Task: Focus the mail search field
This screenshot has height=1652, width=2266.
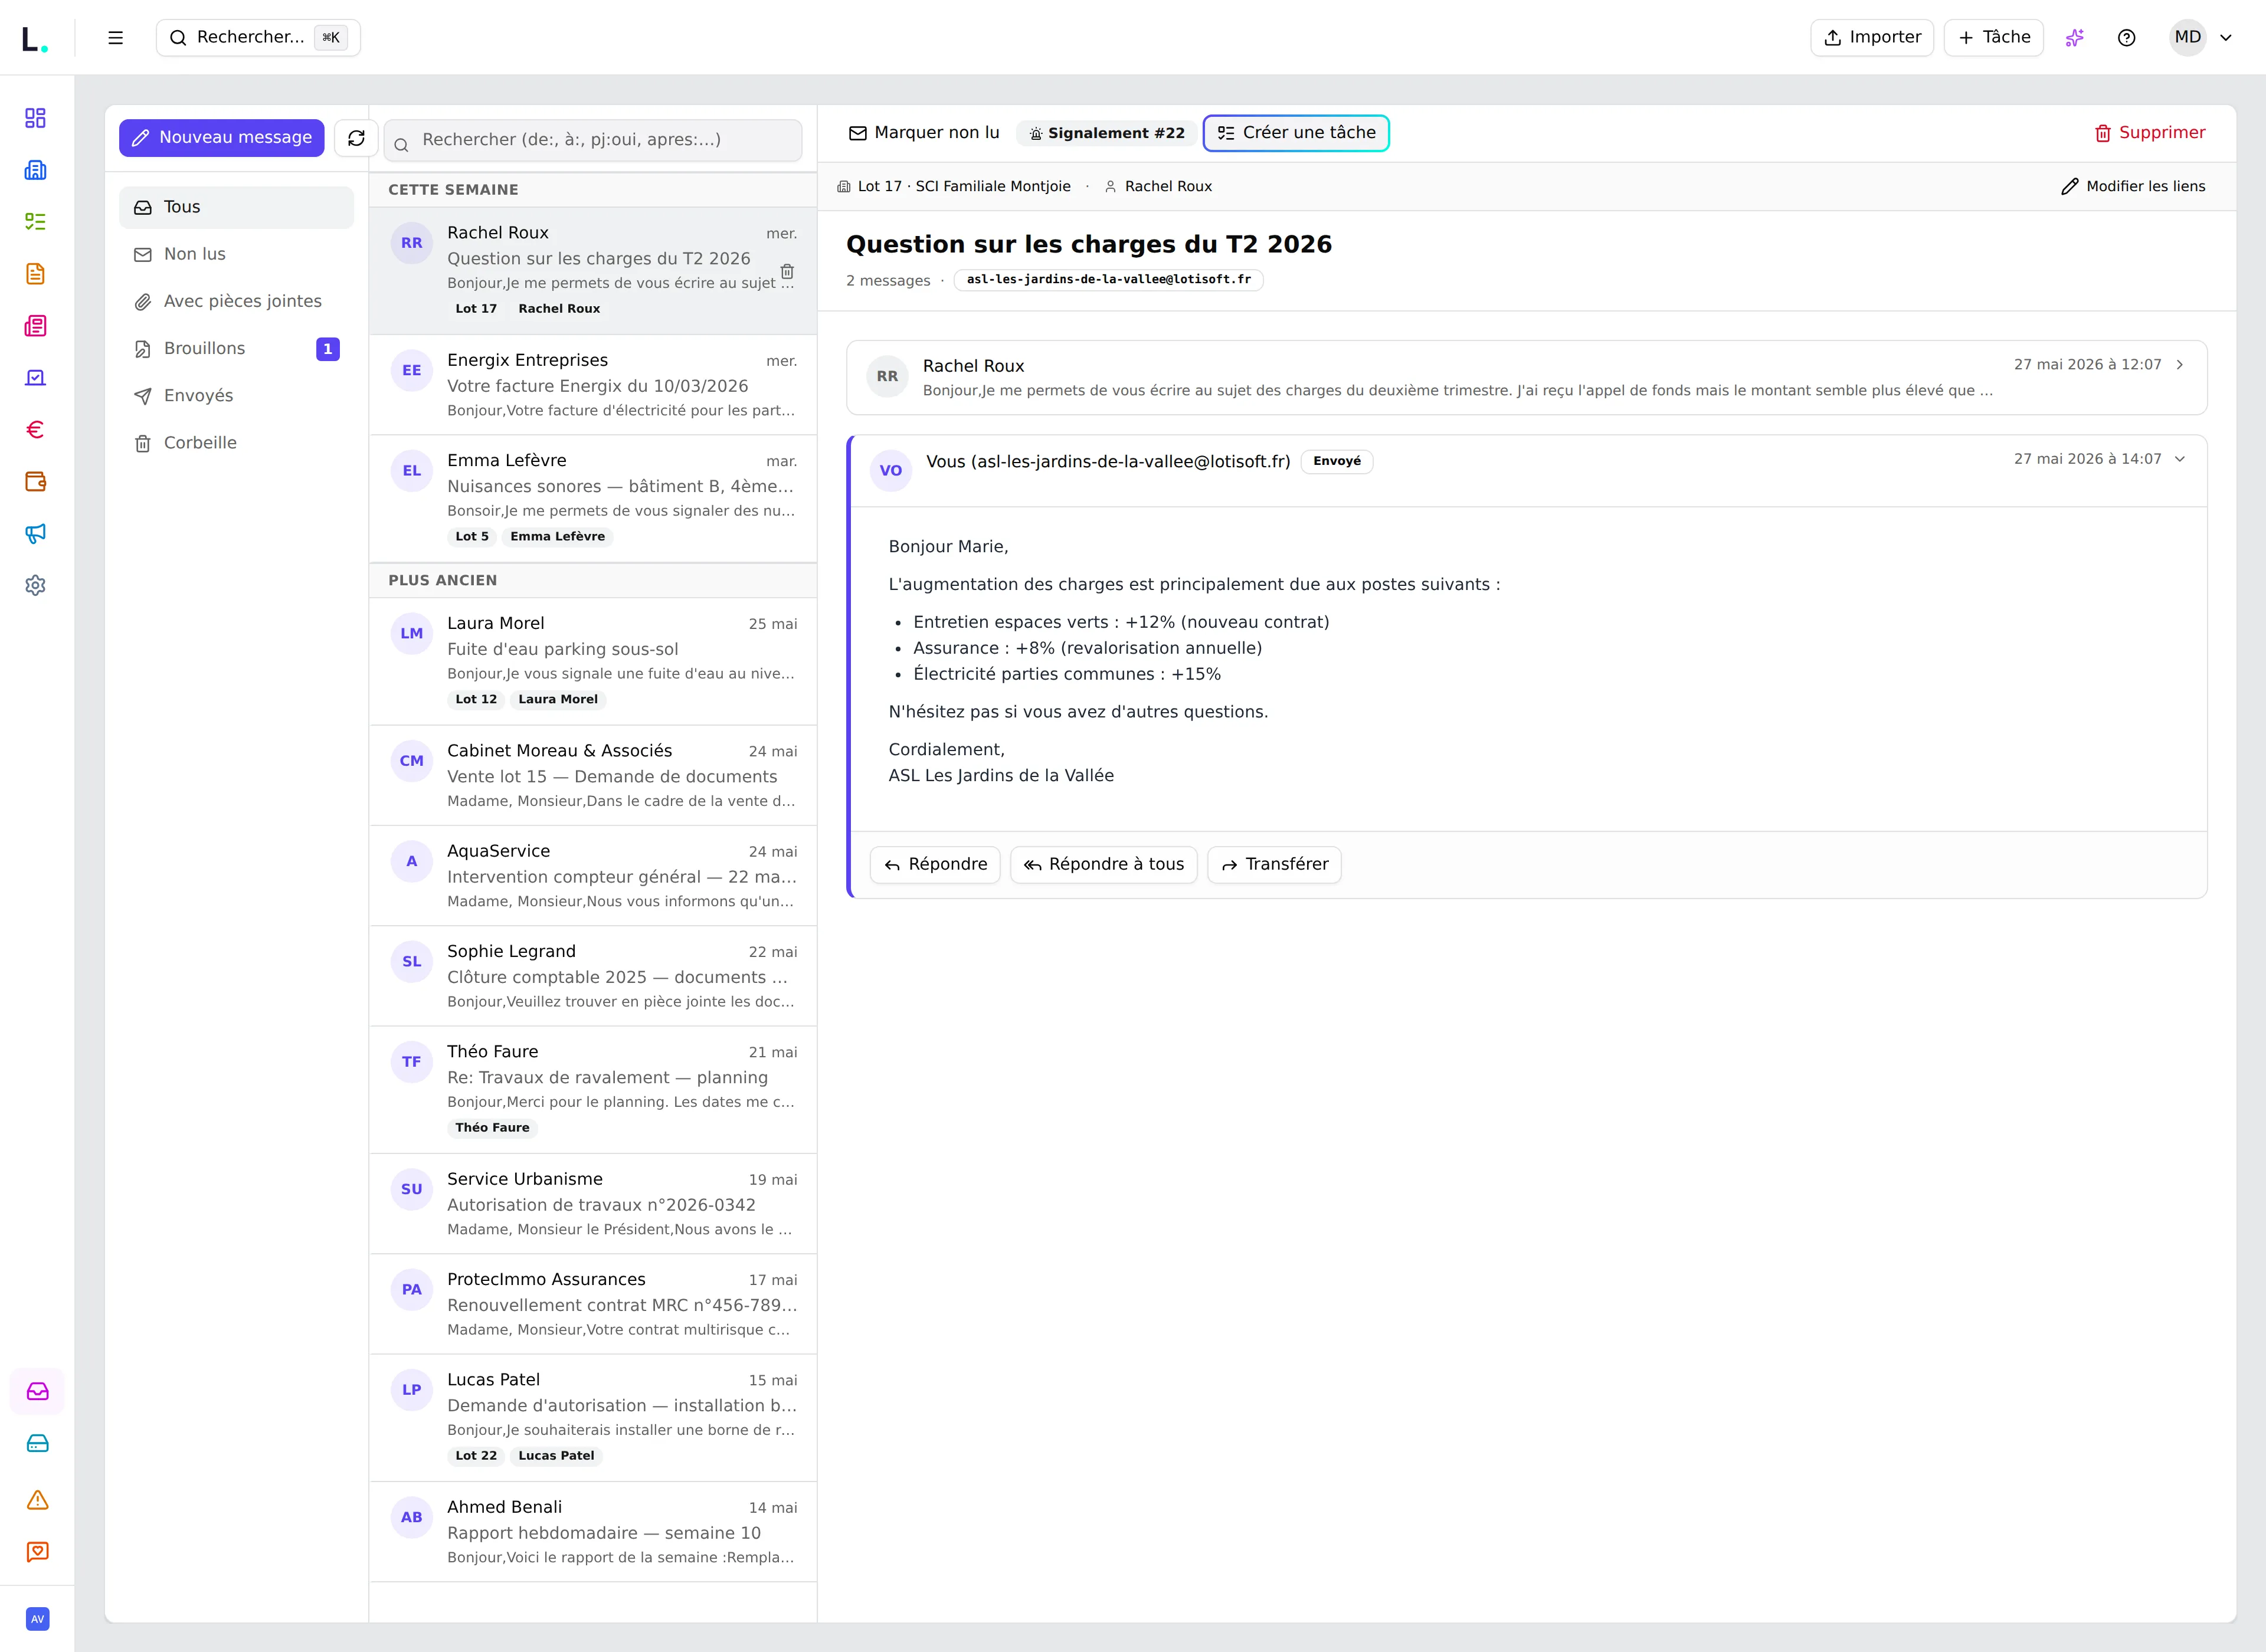Action: (593, 140)
